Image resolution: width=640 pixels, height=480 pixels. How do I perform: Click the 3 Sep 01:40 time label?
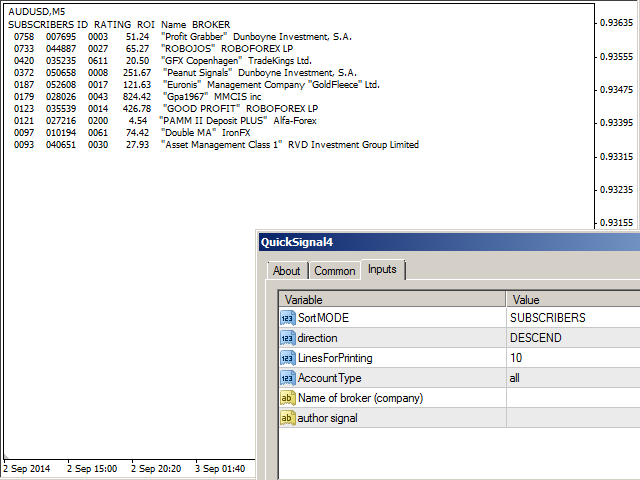click(x=220, y=469)
